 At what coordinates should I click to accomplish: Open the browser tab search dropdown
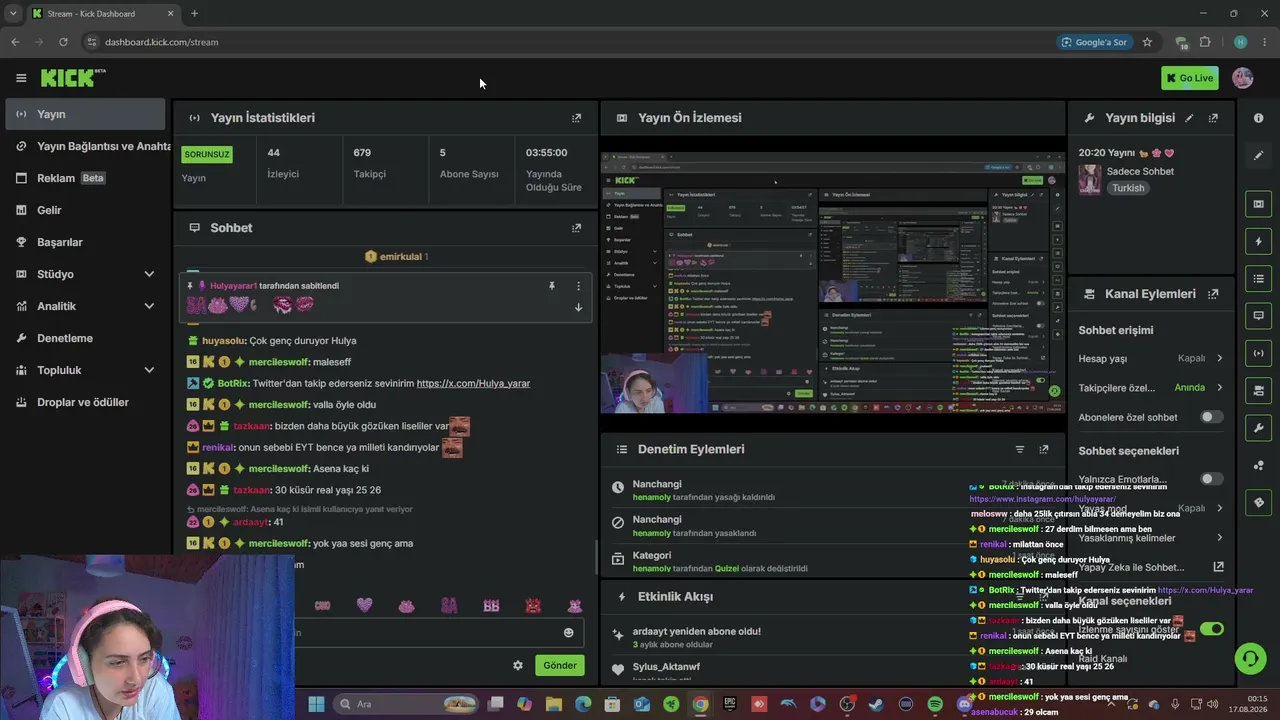click(13, 13)
